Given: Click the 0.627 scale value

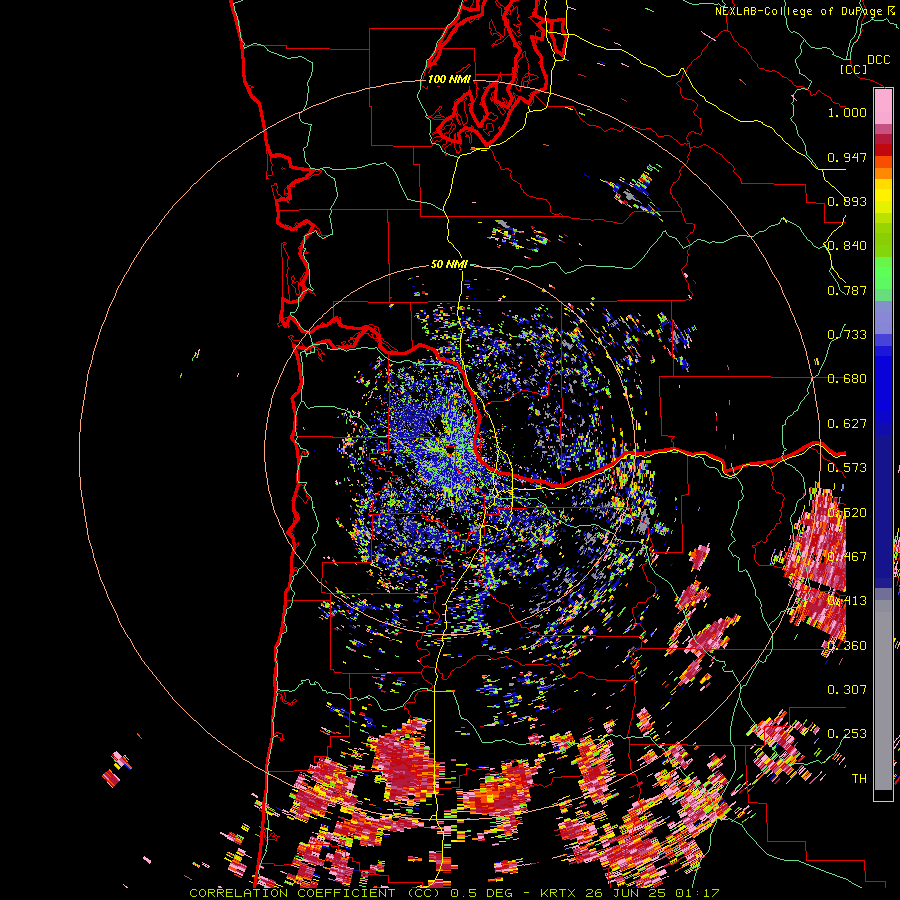Looking at the screenshot, I should (847, 424).
